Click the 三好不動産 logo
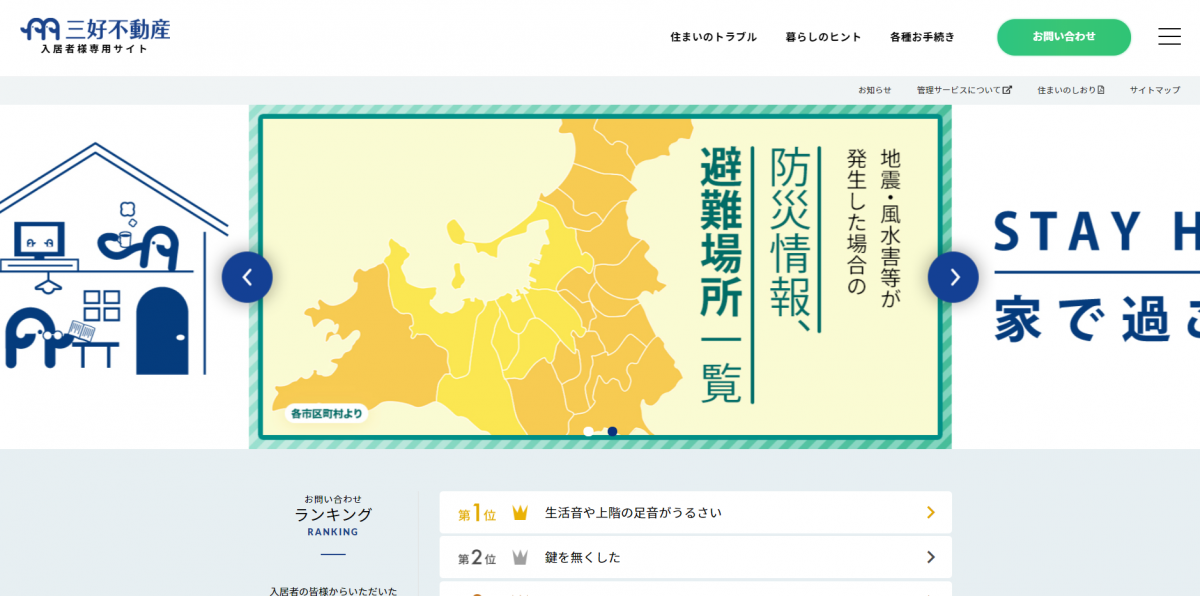This screenshot has width=1200, height=596. pyautogui.click(x=96, y=35)
